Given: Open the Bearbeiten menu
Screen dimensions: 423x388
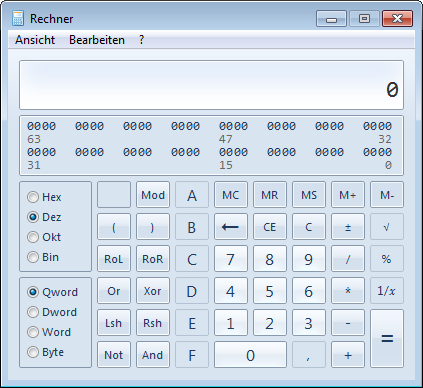Looking at the screenshot, I should (x=97, y=40).
